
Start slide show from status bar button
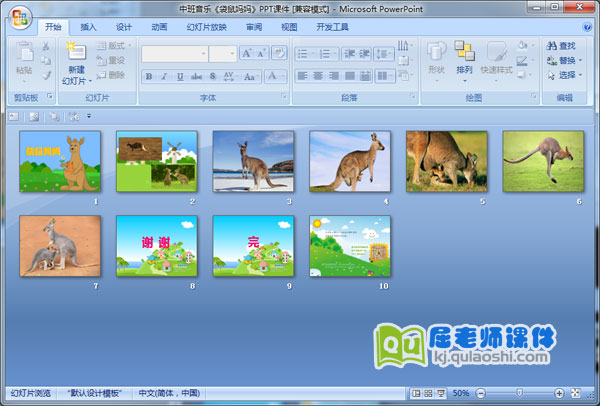(441, 393)
